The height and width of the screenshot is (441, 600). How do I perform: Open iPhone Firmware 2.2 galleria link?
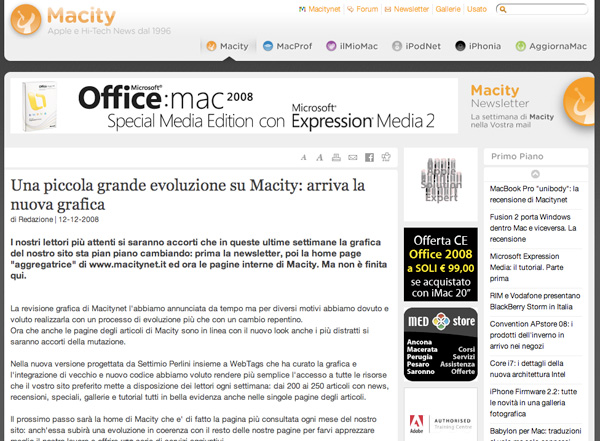coord(533,402)
